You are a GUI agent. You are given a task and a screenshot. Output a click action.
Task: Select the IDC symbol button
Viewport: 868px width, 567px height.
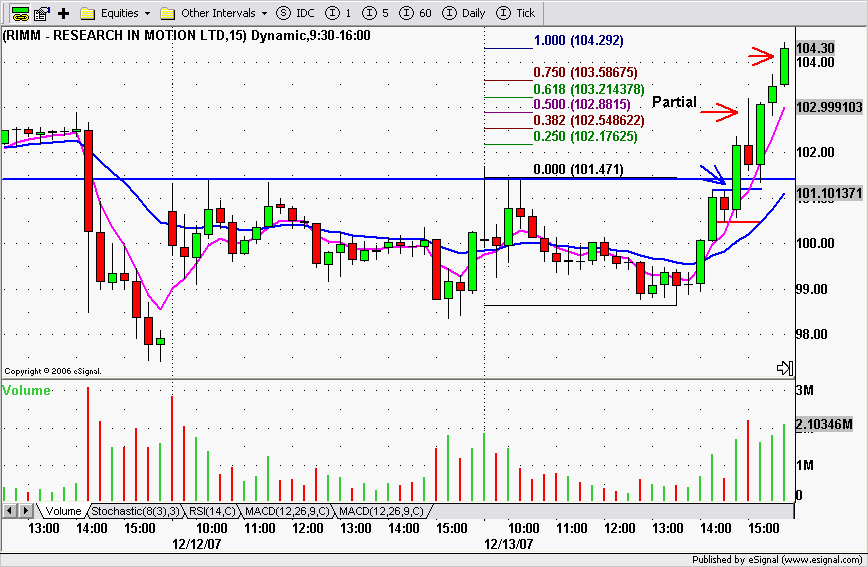295,13
